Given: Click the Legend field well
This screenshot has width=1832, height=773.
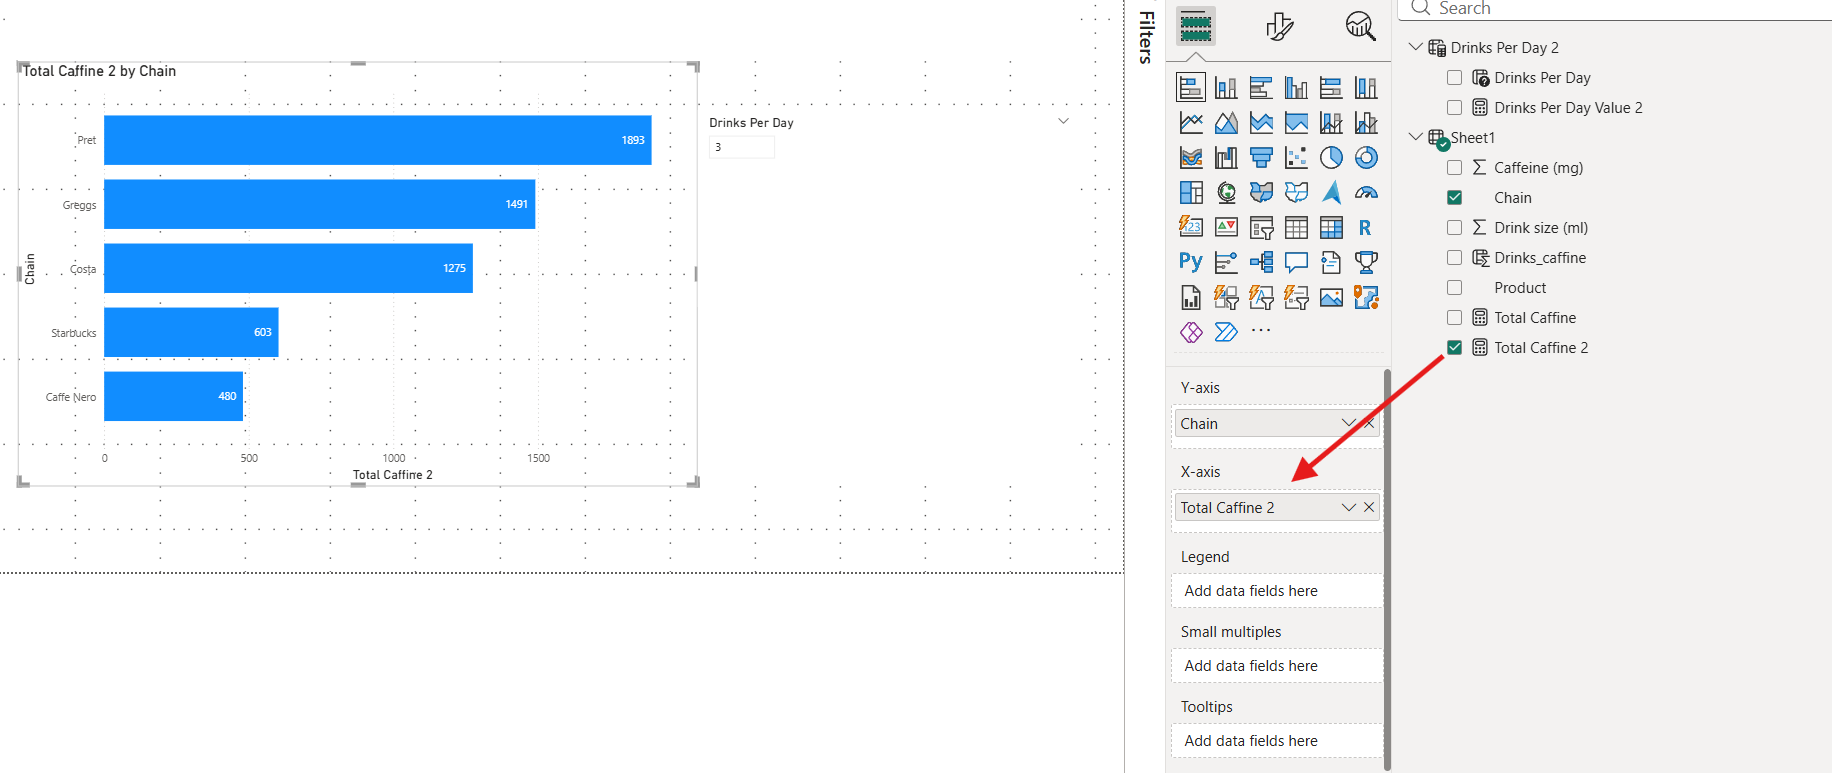Looking at the screenshot, I should [x=1277, y=591].
